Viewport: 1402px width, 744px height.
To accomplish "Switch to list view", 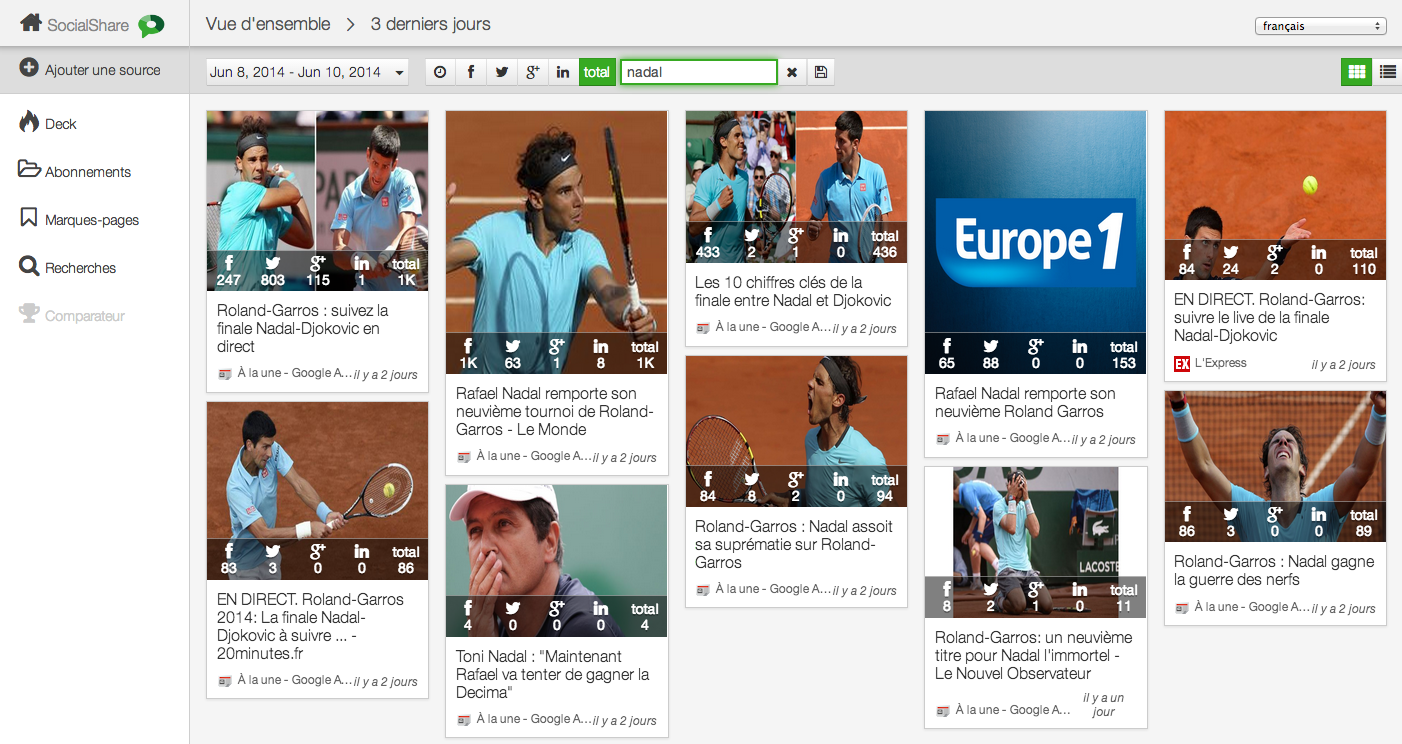I will [x=1387, y=72].
